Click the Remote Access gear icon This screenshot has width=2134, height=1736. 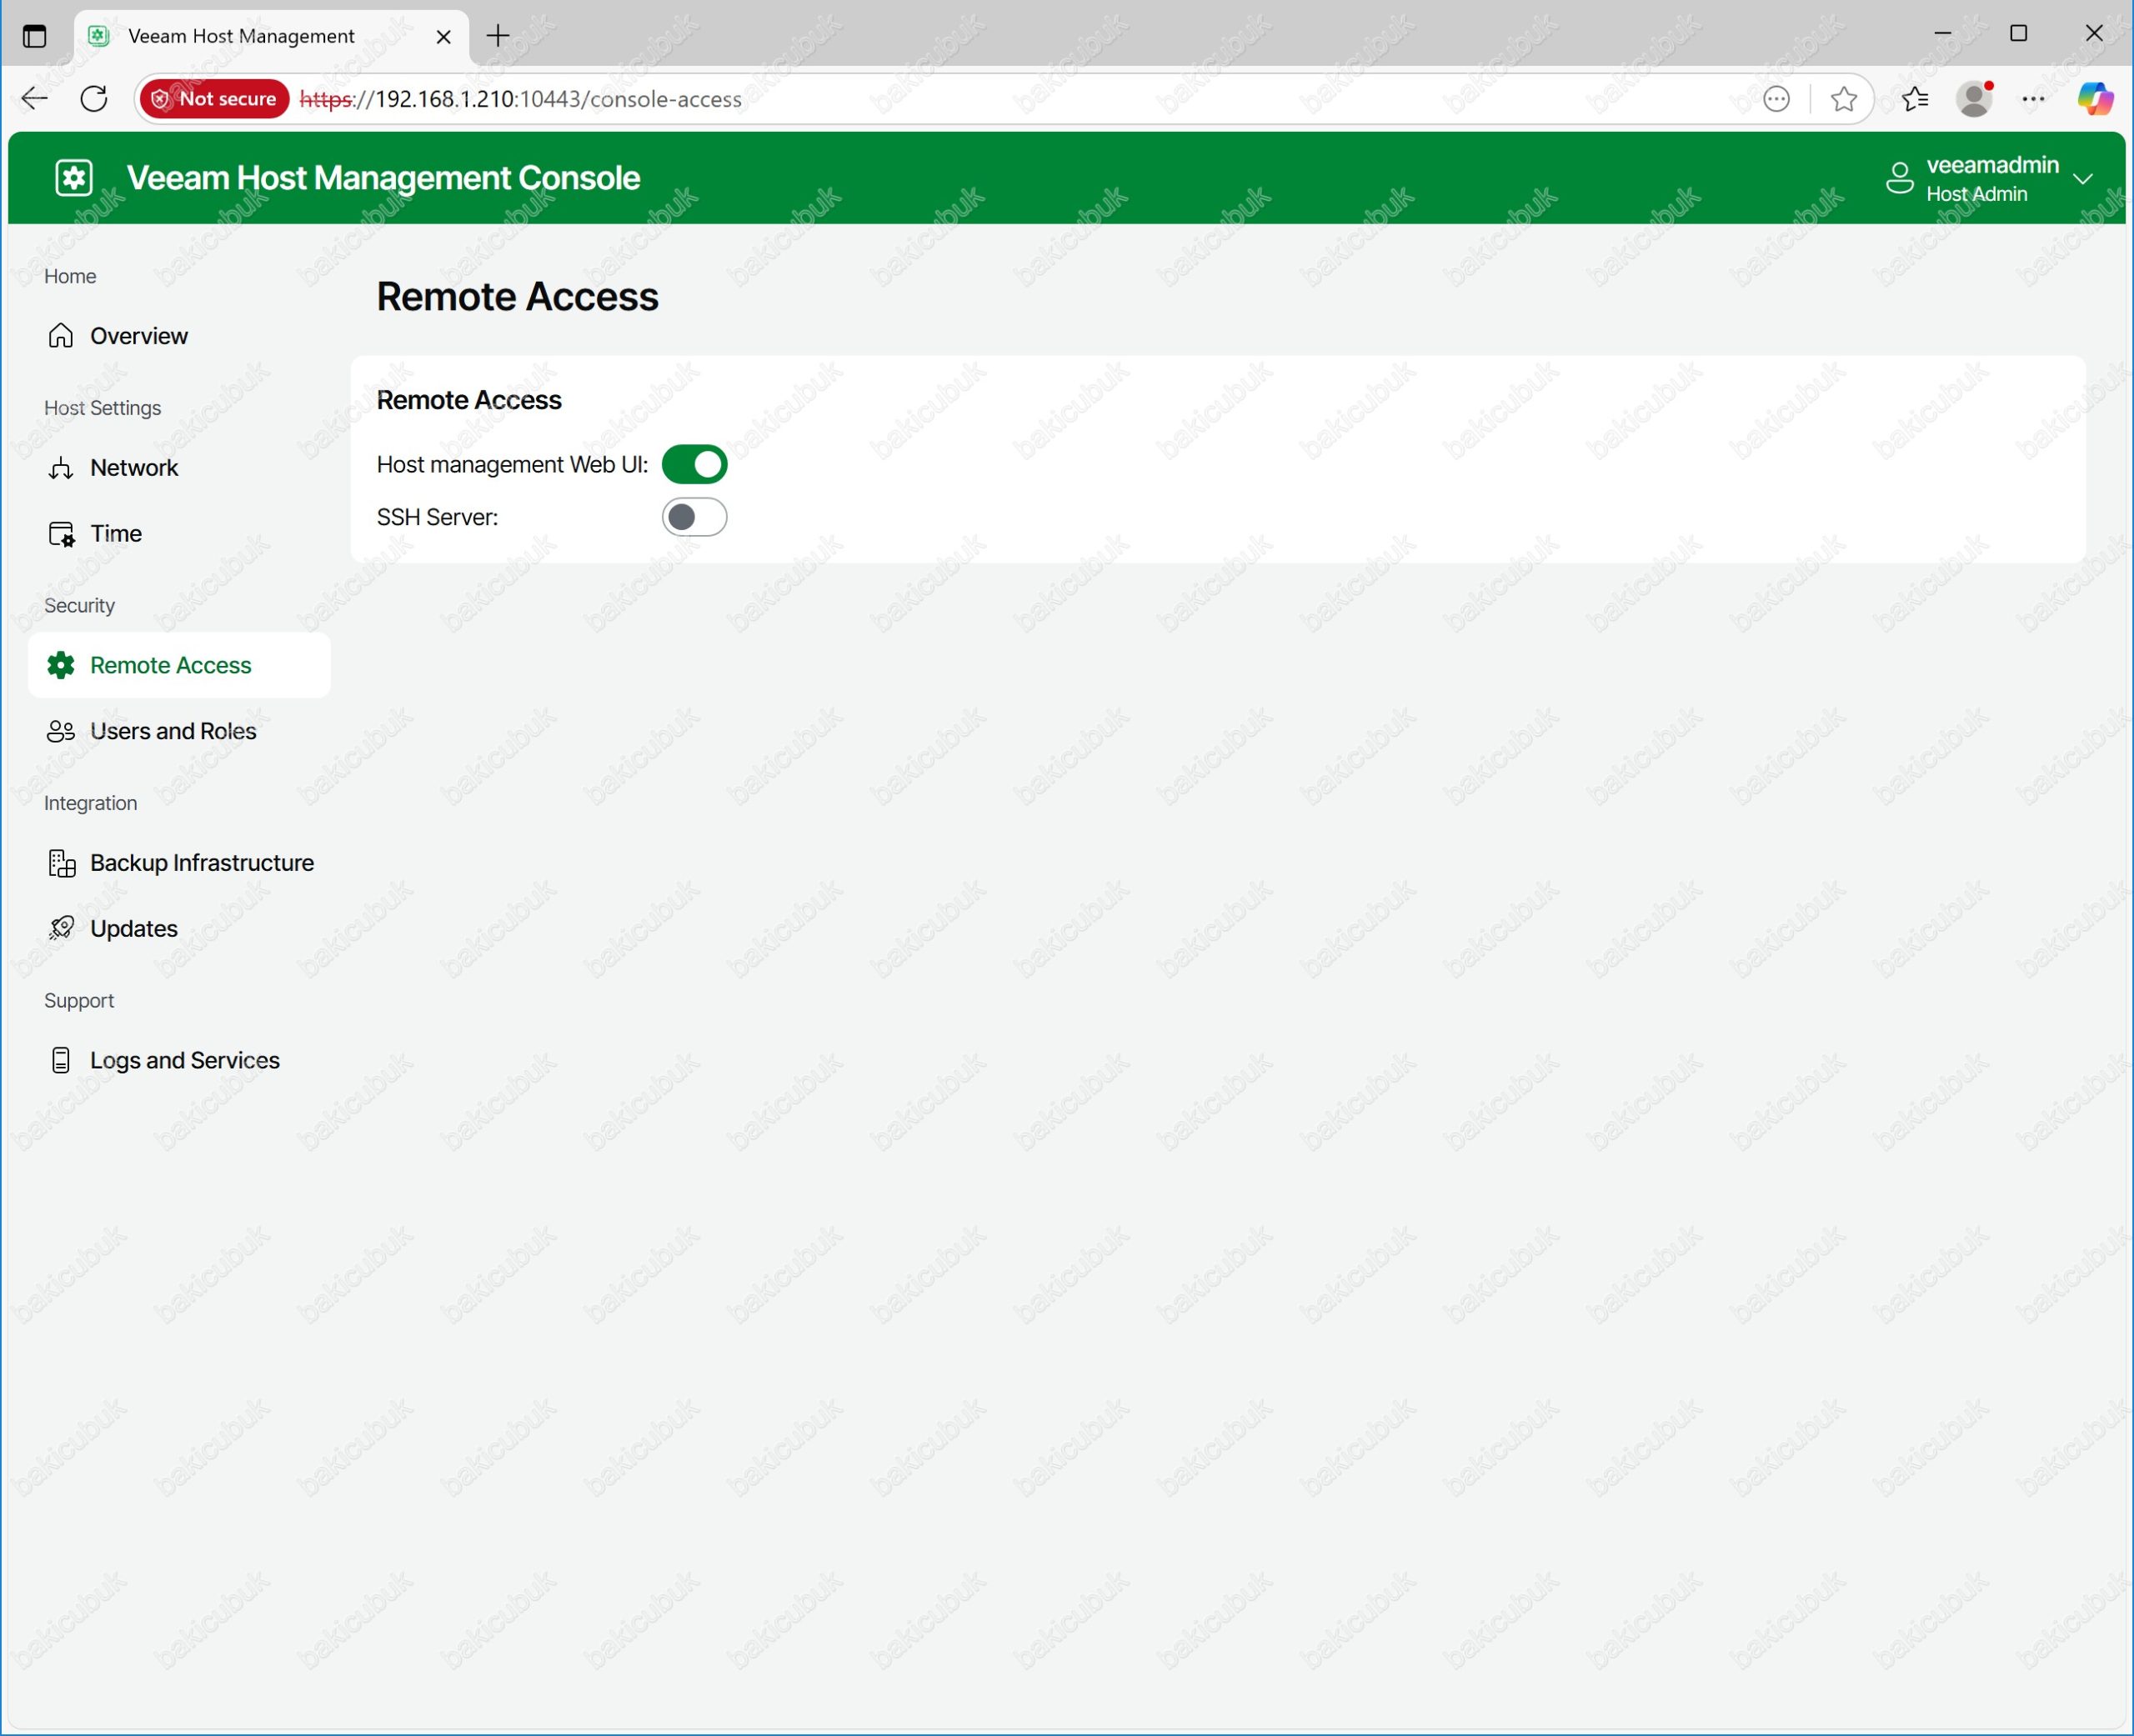tap(61, 666)
